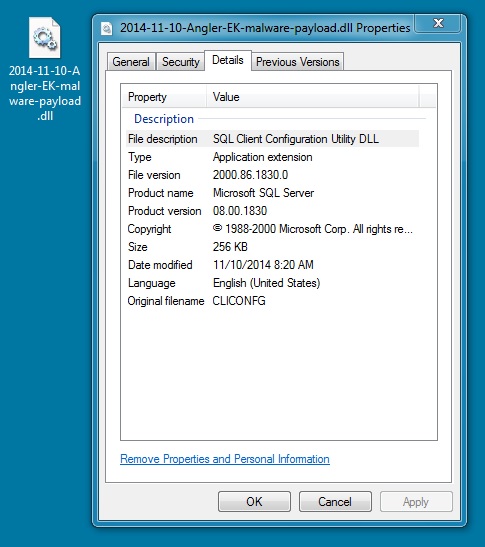Close the Properties dialog window
Screen dimensions: 485x547
438,23
